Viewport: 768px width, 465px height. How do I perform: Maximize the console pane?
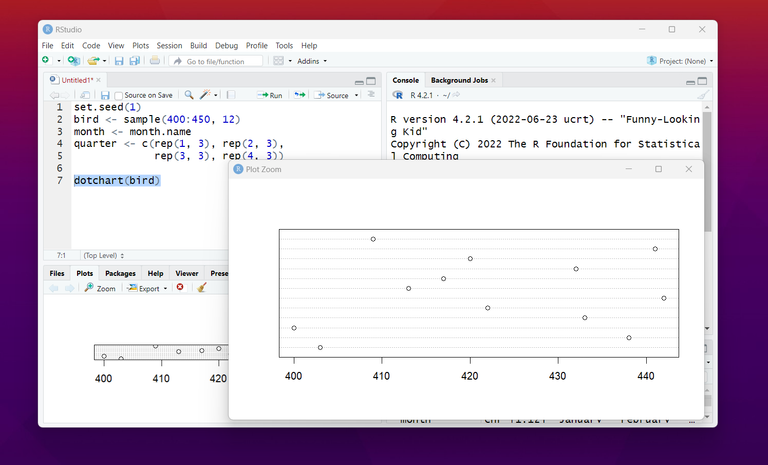click(x=702, y=81)
